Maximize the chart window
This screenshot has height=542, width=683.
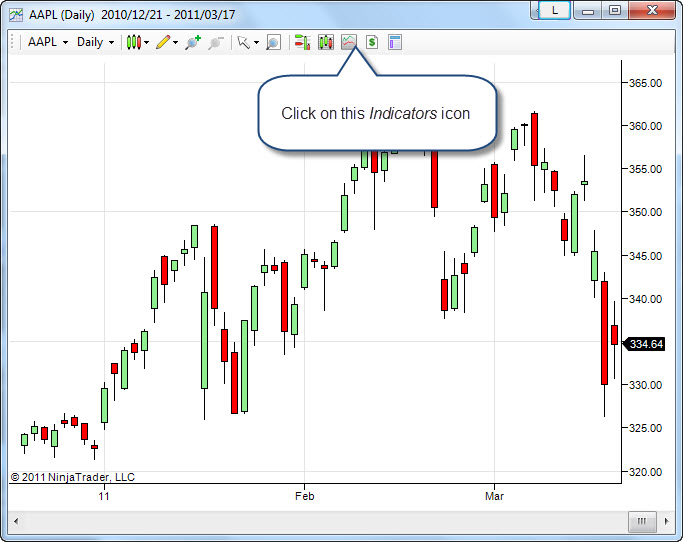pyautogui.click(x=615, y=10)
